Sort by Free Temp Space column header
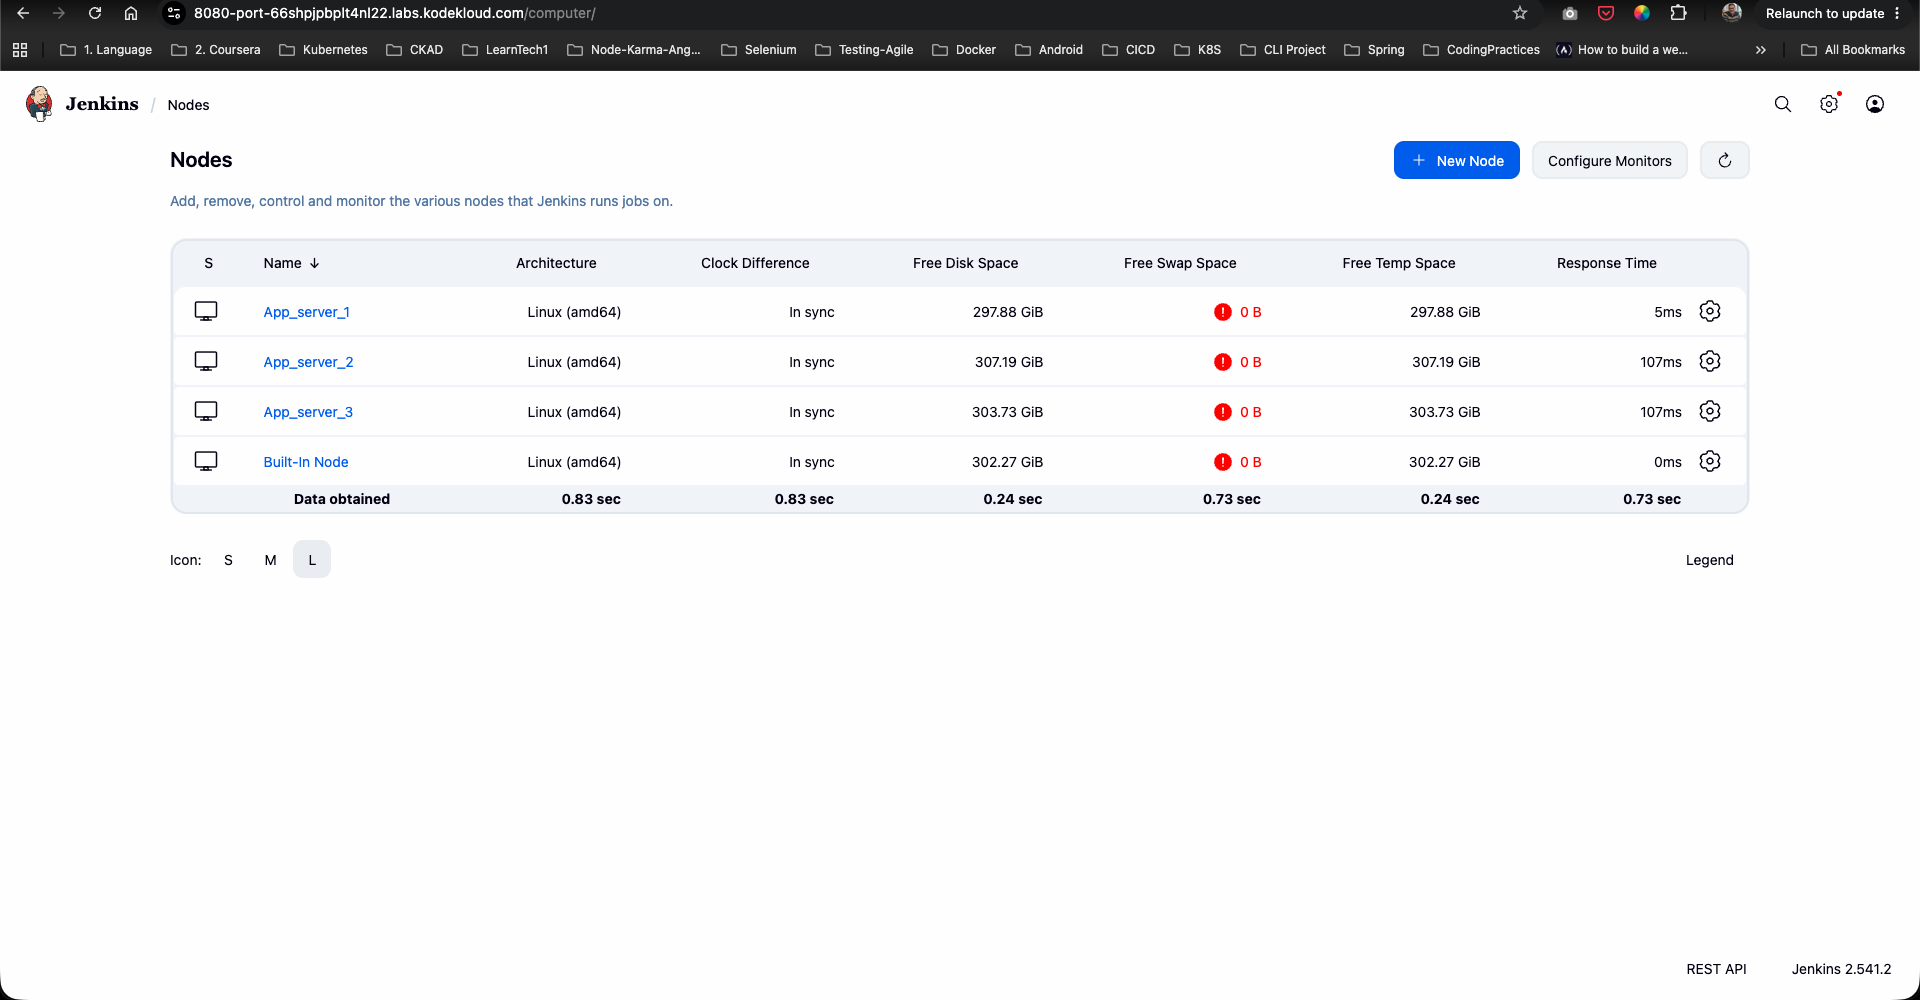Viewport: 1920px width, 1000px height. (x=1398, y=263)
